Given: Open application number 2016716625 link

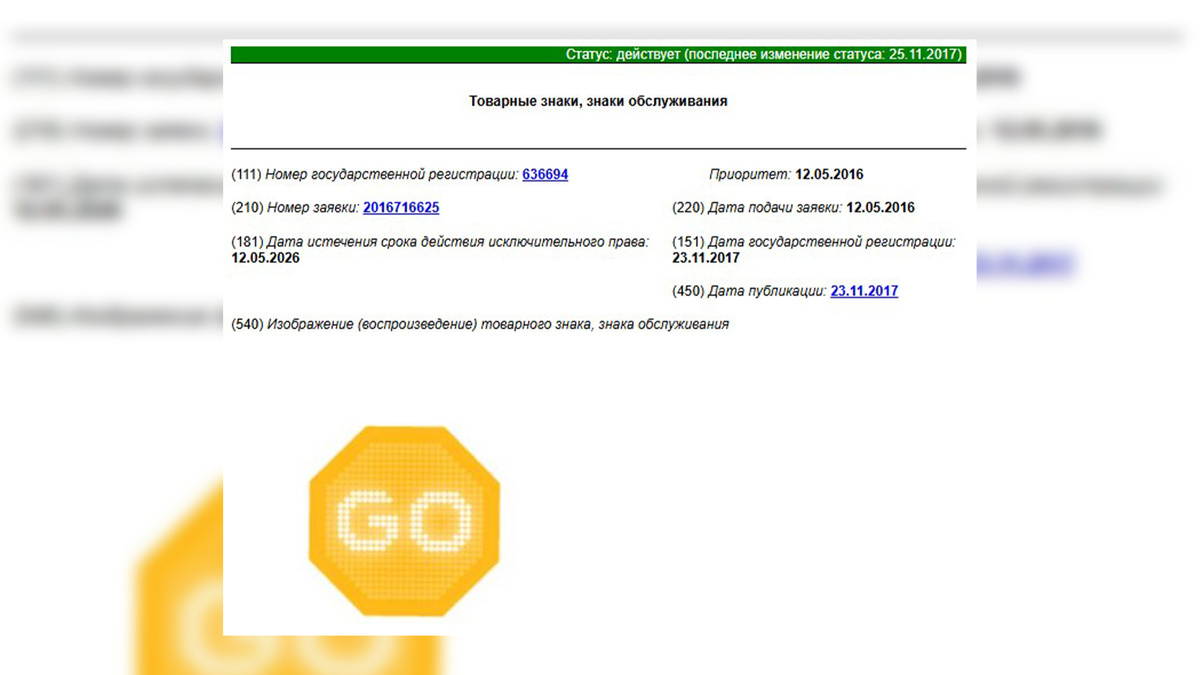Looking at the screenshot, I should pyautogui.click(x=401, y=208).
